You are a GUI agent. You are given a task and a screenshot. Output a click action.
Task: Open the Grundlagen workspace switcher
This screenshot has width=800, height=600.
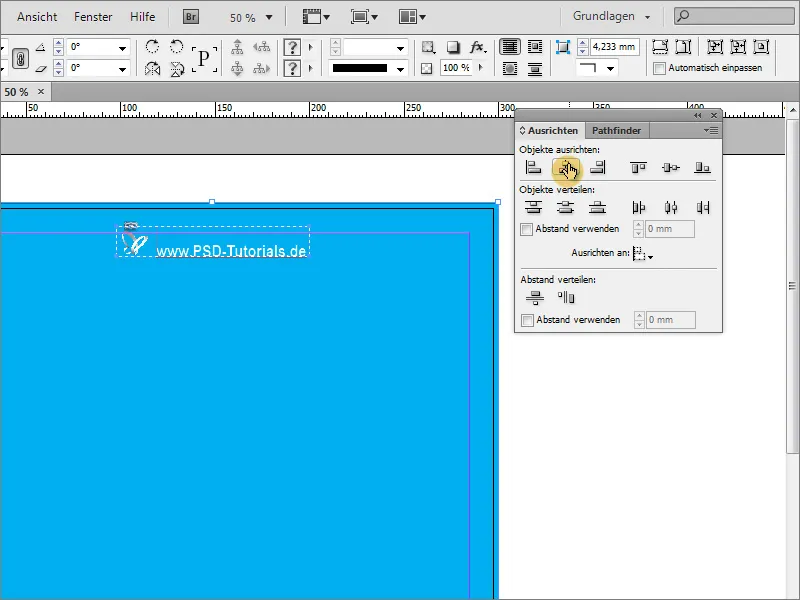pyautogui.click(x=611, y=16)
